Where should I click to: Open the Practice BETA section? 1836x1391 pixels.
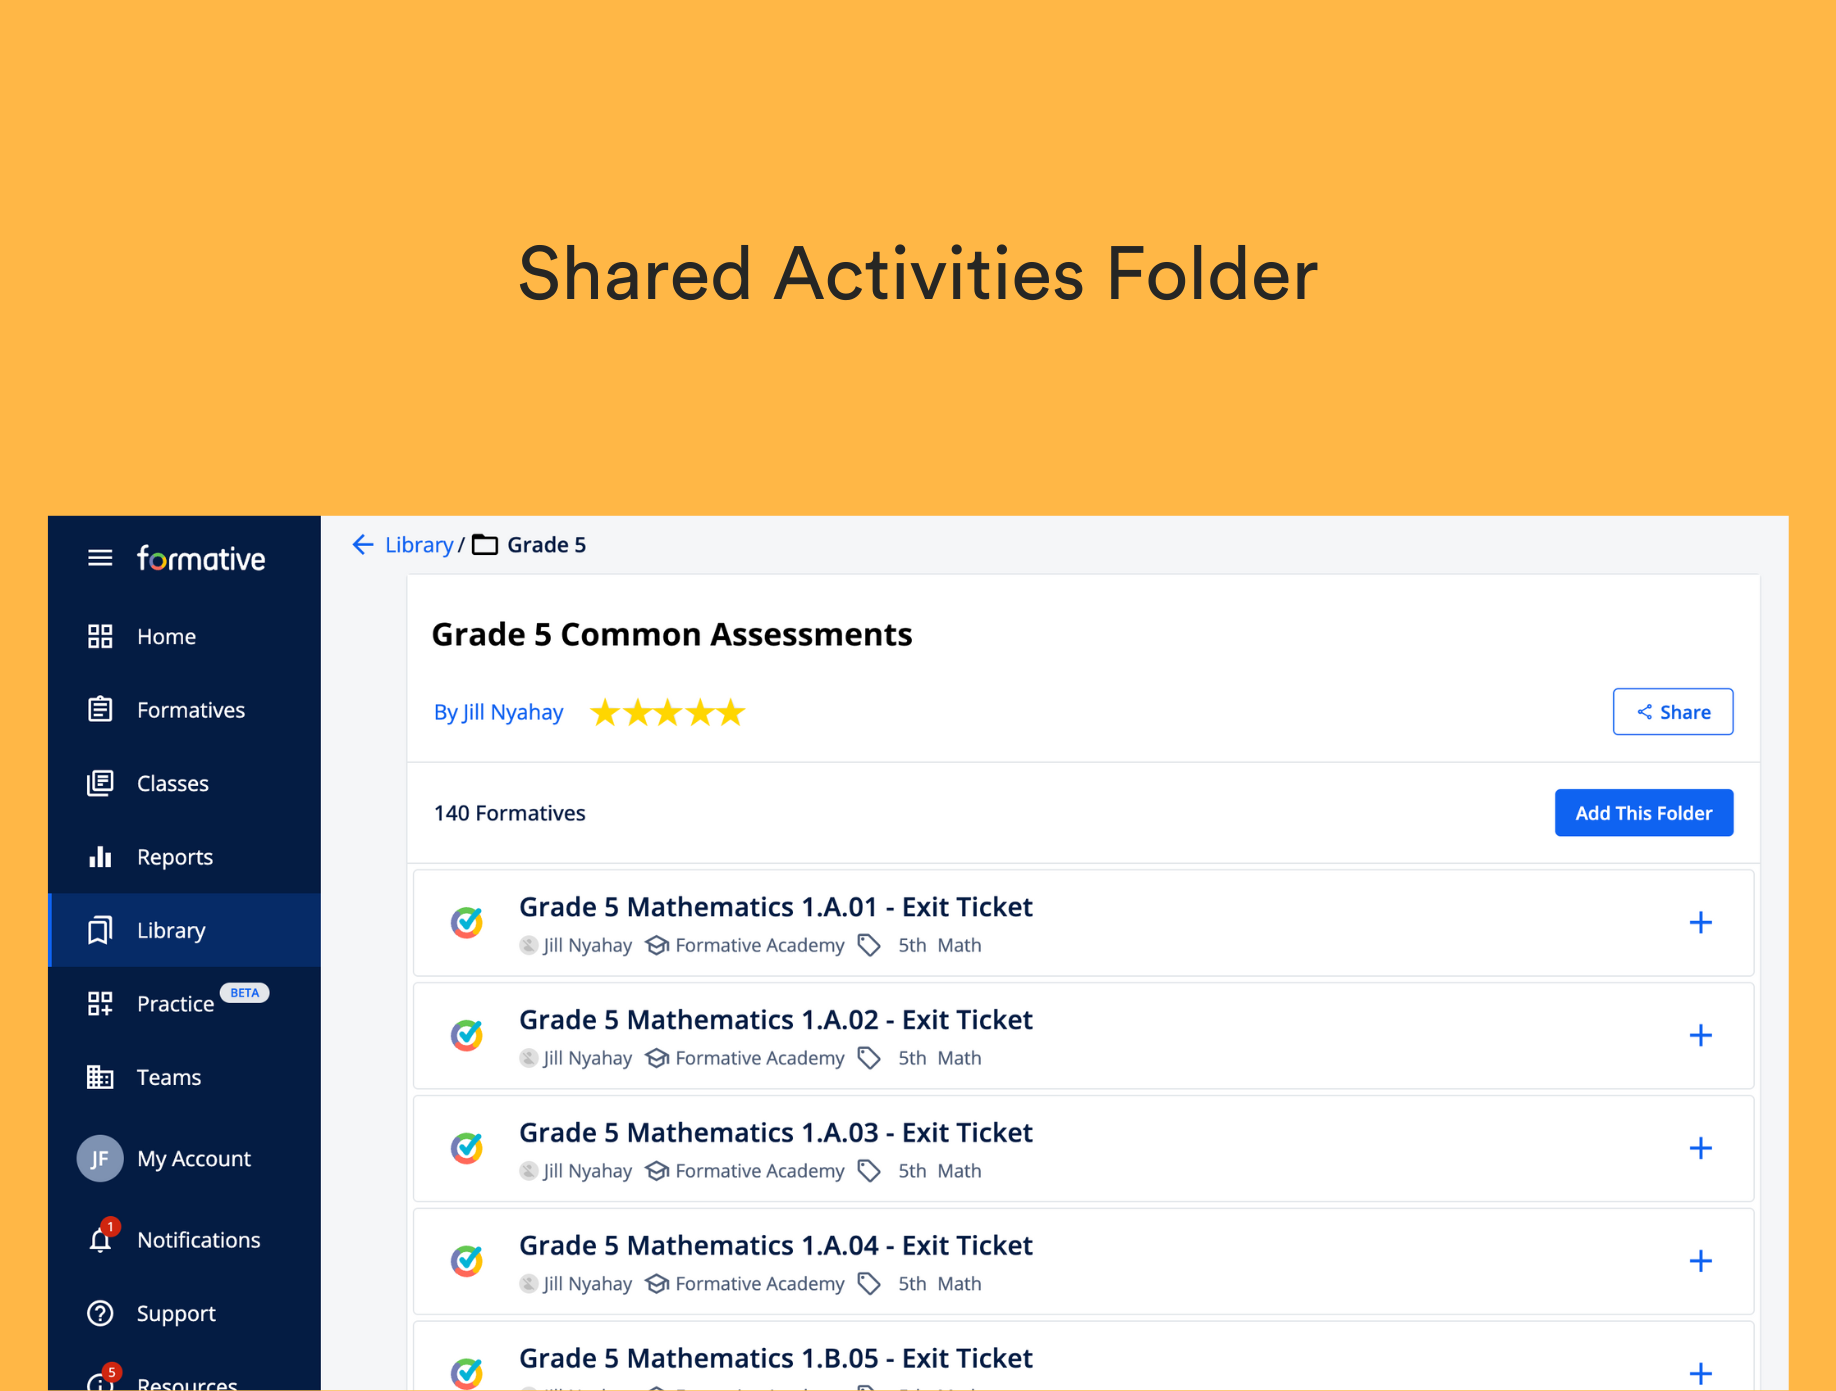pyautogui.click(x=175, y=1003)
